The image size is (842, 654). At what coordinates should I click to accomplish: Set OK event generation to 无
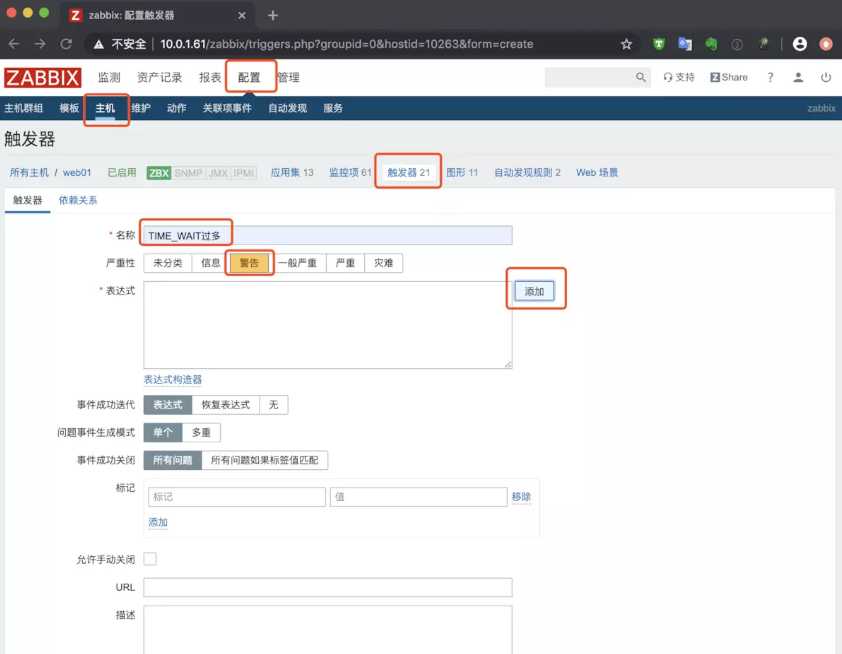tap(273, 405)
